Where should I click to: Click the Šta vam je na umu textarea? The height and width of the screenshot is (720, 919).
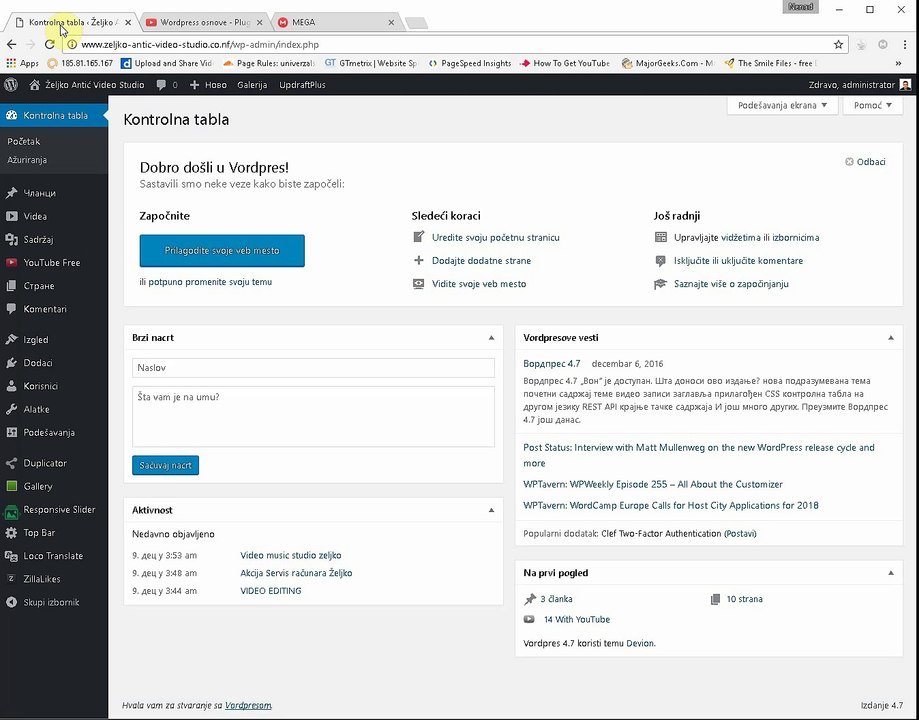314,417
